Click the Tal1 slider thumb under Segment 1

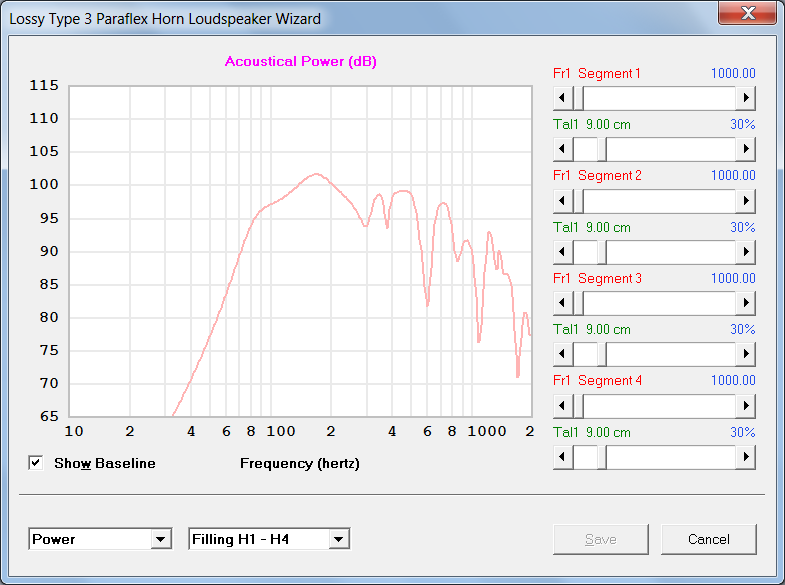click(x=602, y=149)
